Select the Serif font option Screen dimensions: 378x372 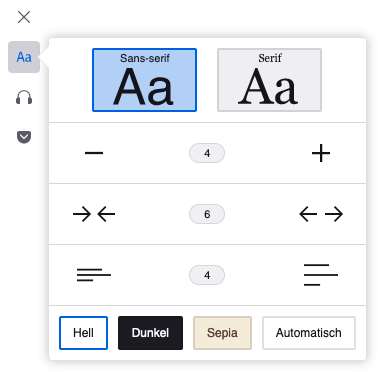[269, 80]
